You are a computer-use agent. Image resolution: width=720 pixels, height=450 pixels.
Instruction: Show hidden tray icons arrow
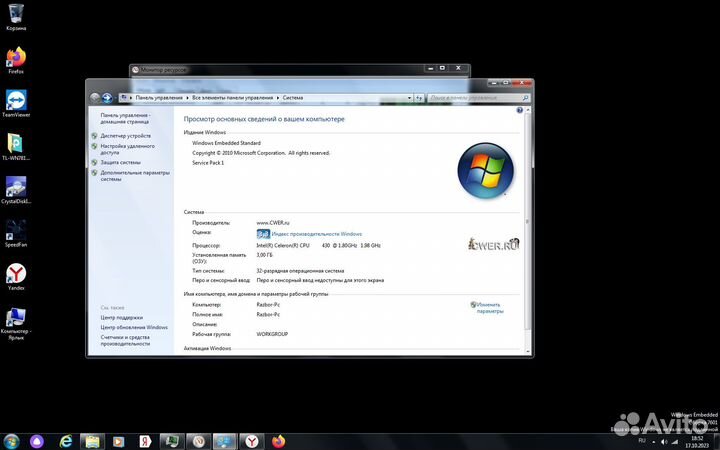click(653, 442)
